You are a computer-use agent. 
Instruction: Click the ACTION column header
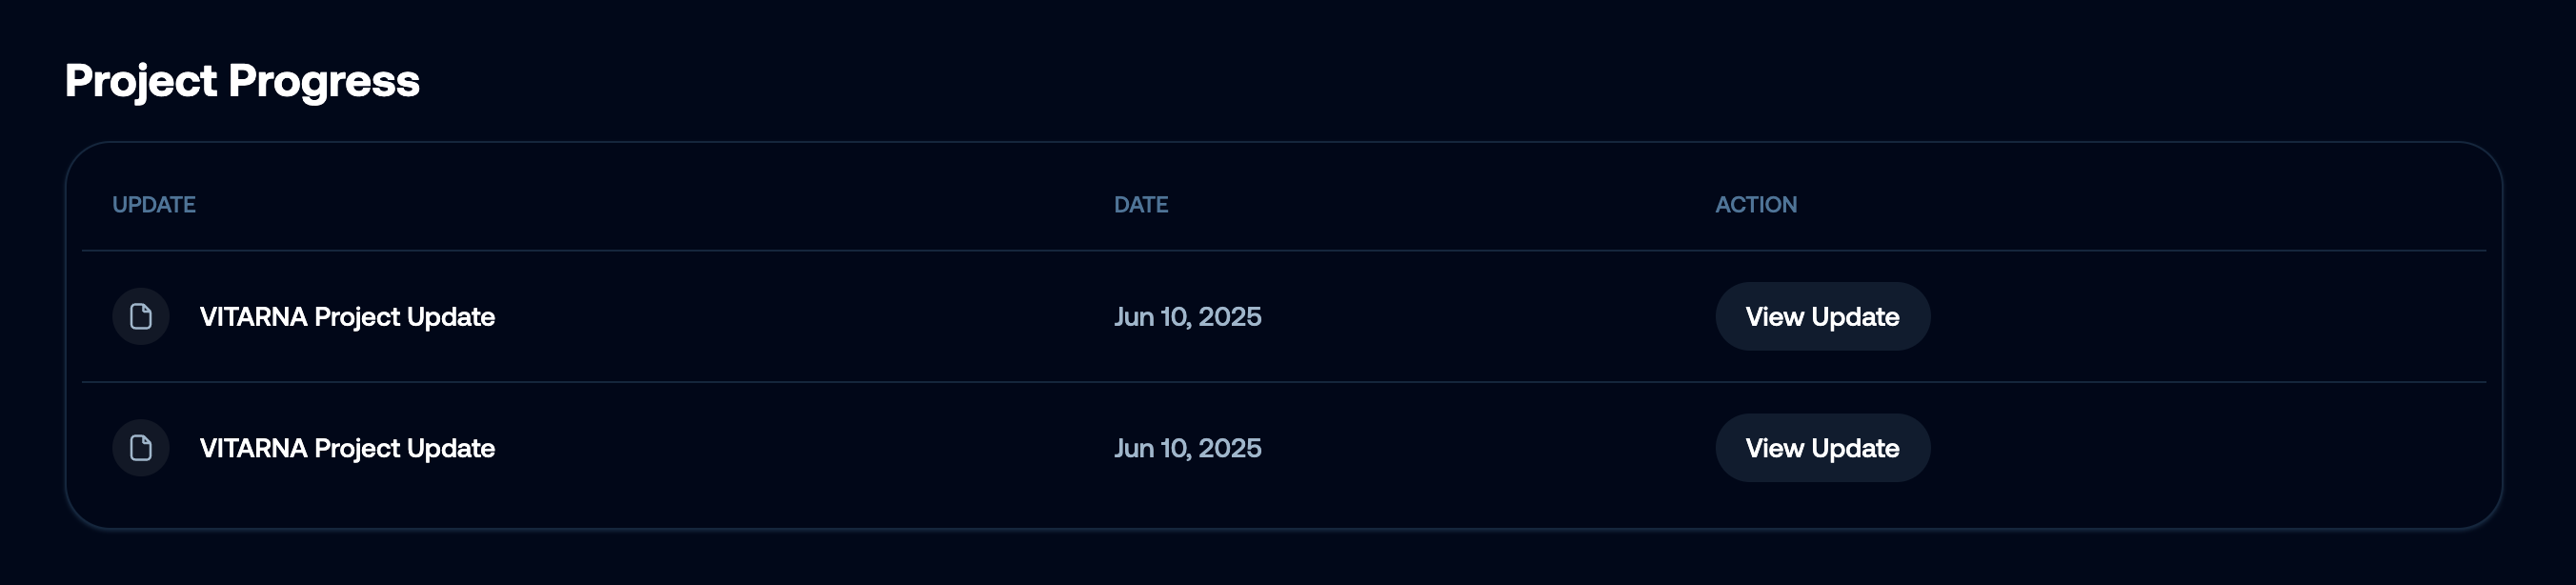pyautogui.click(x=1756, y=205)
